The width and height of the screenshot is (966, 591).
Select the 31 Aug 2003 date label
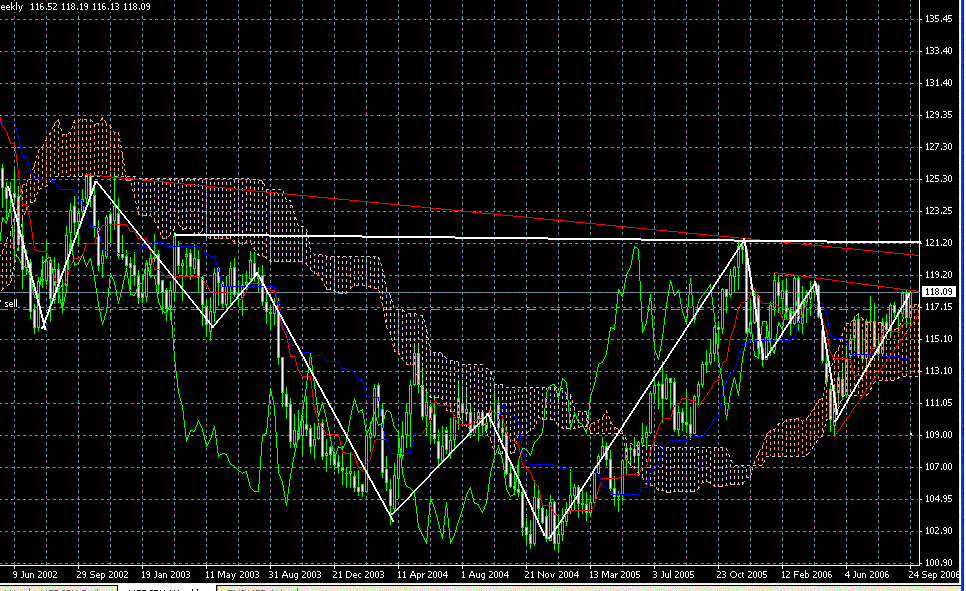point(295,574)
